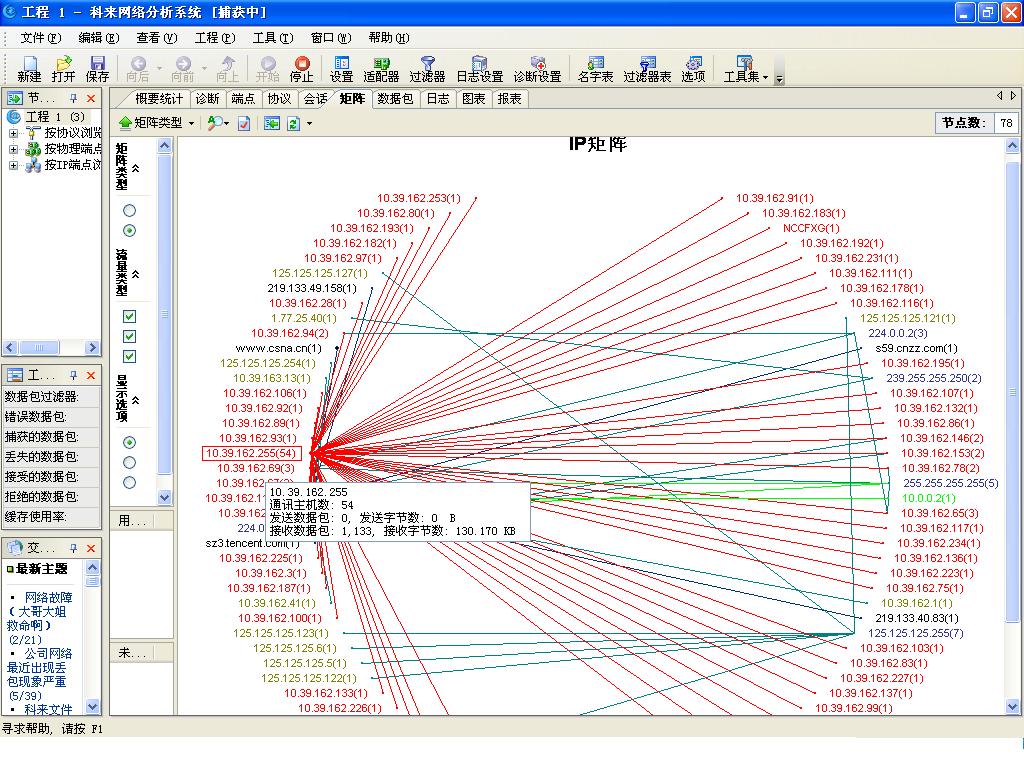1024x768 pixels.
Task: Switch to the 数据包 tab
Action: pyautogui.click(x=396, y=99)
